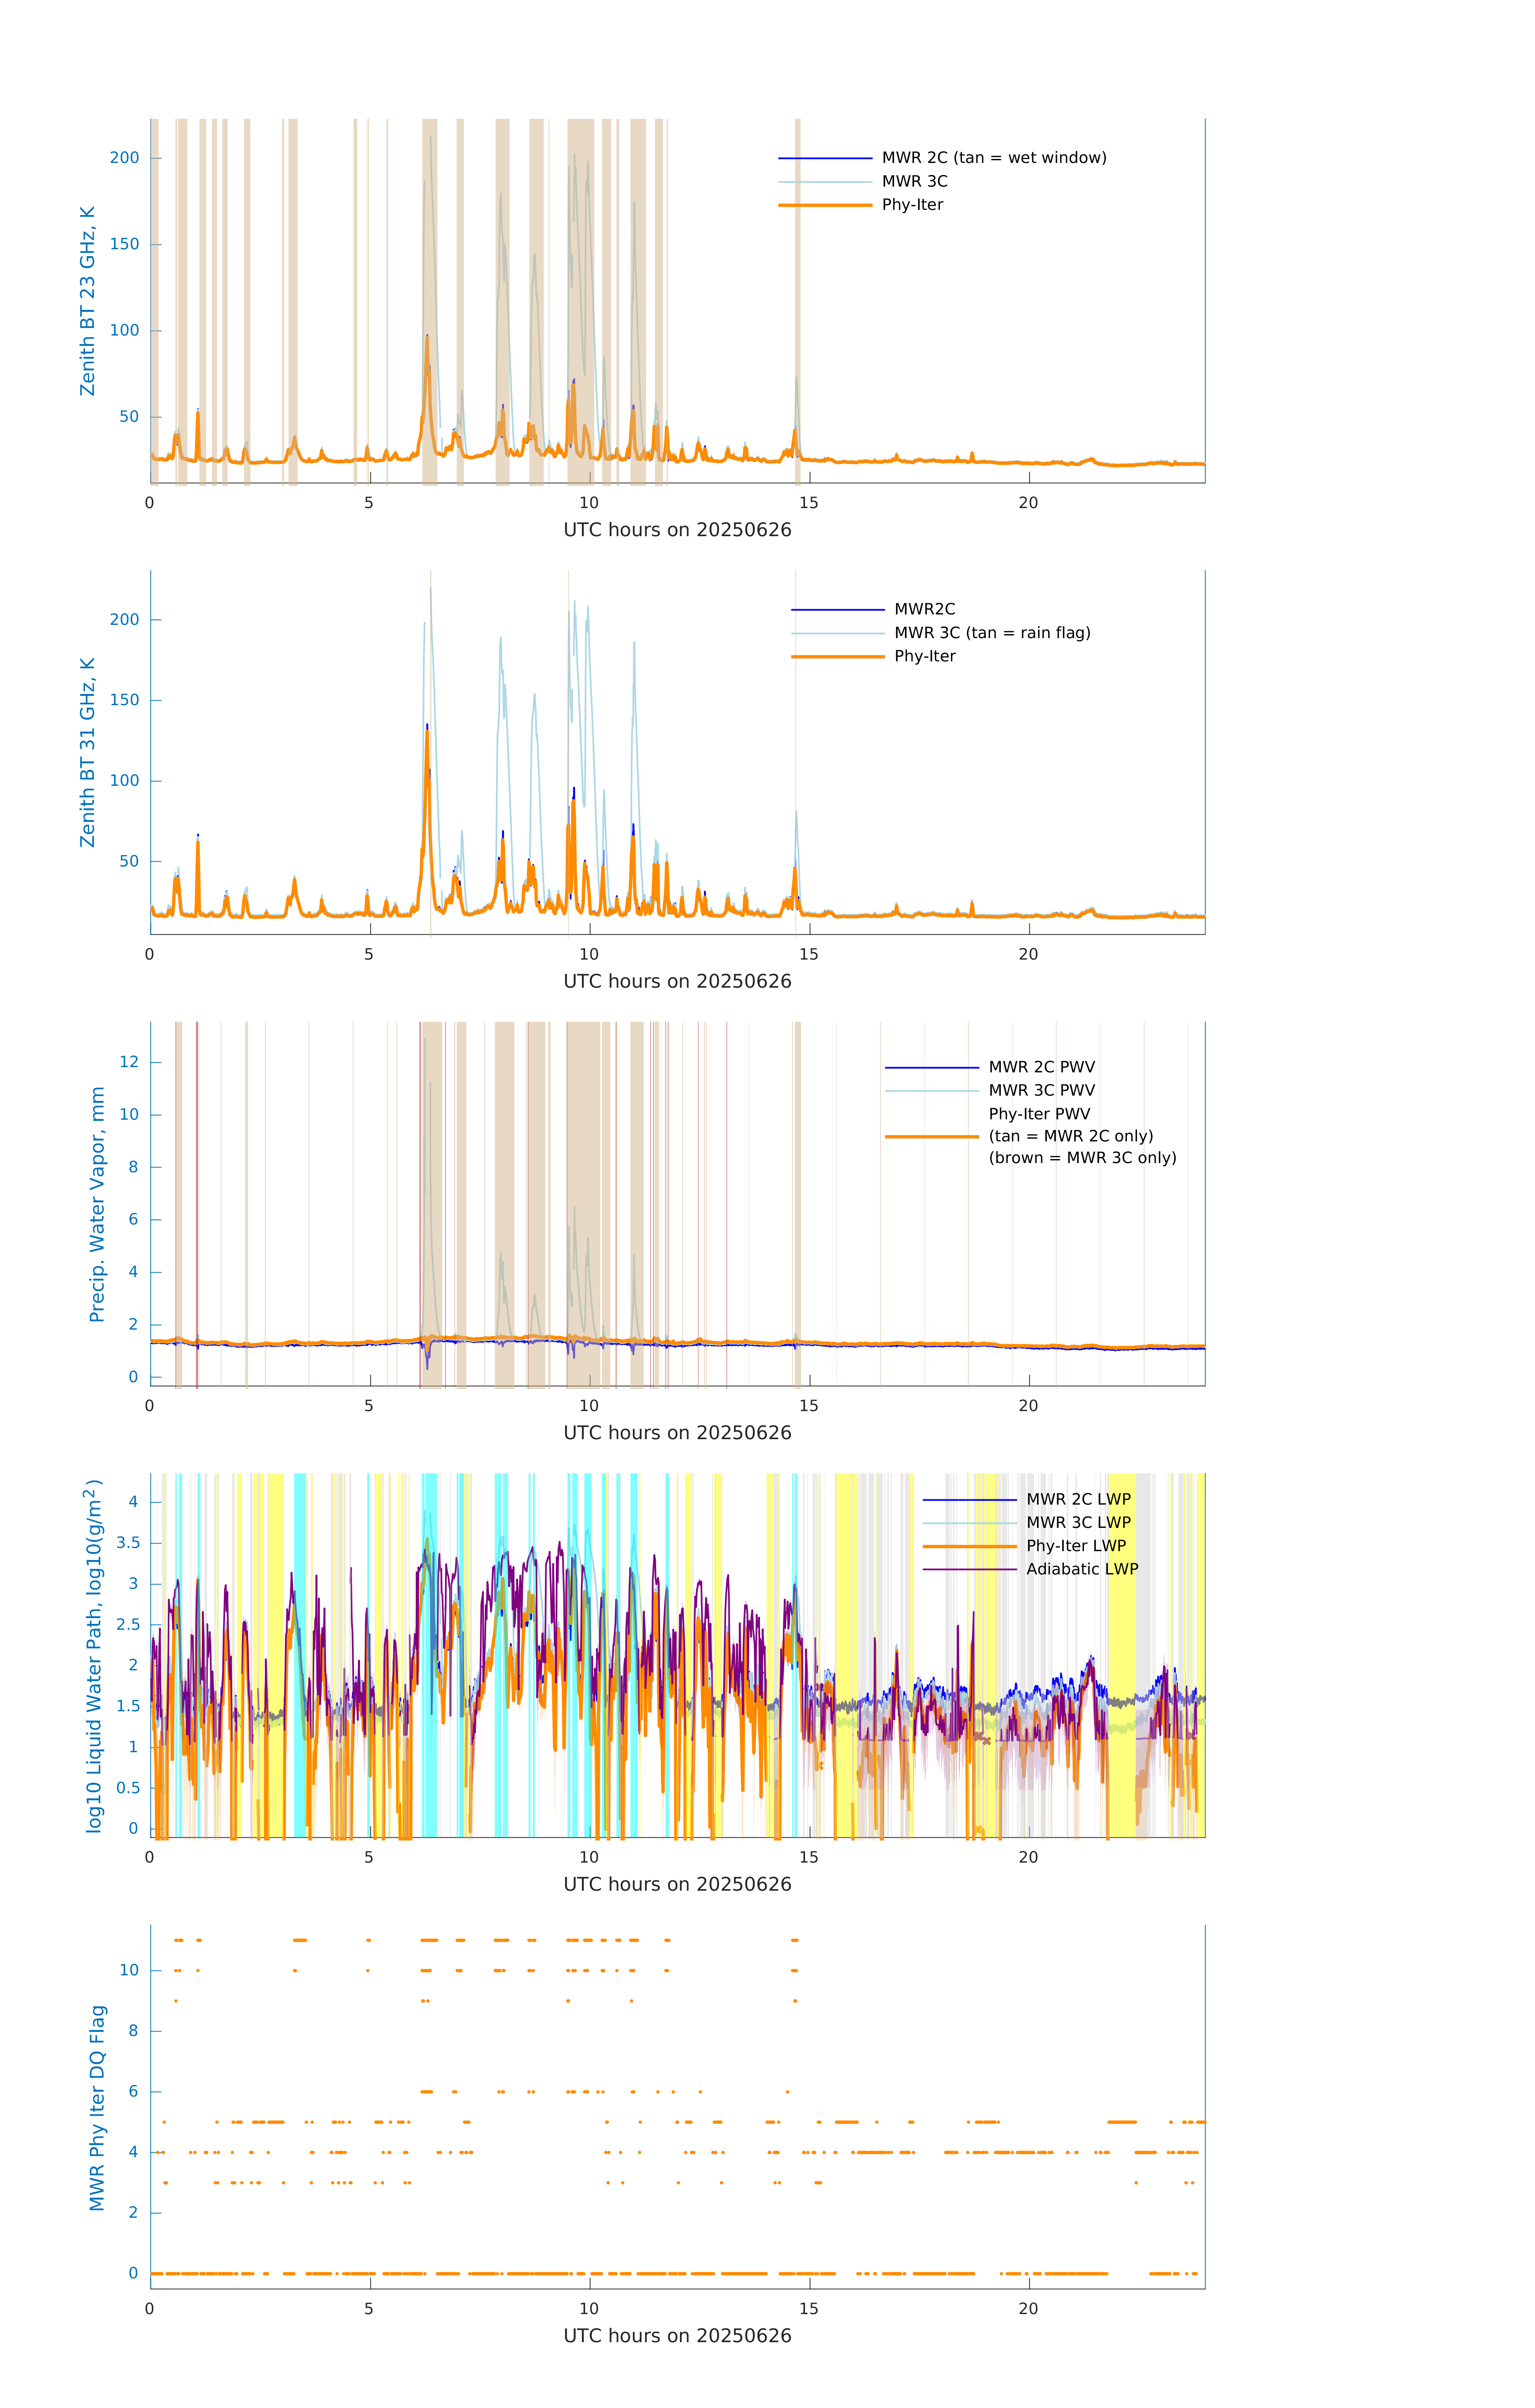Click the 'UTC hours on 20250626' label under bottom plot

click(x=677, y=2336)
